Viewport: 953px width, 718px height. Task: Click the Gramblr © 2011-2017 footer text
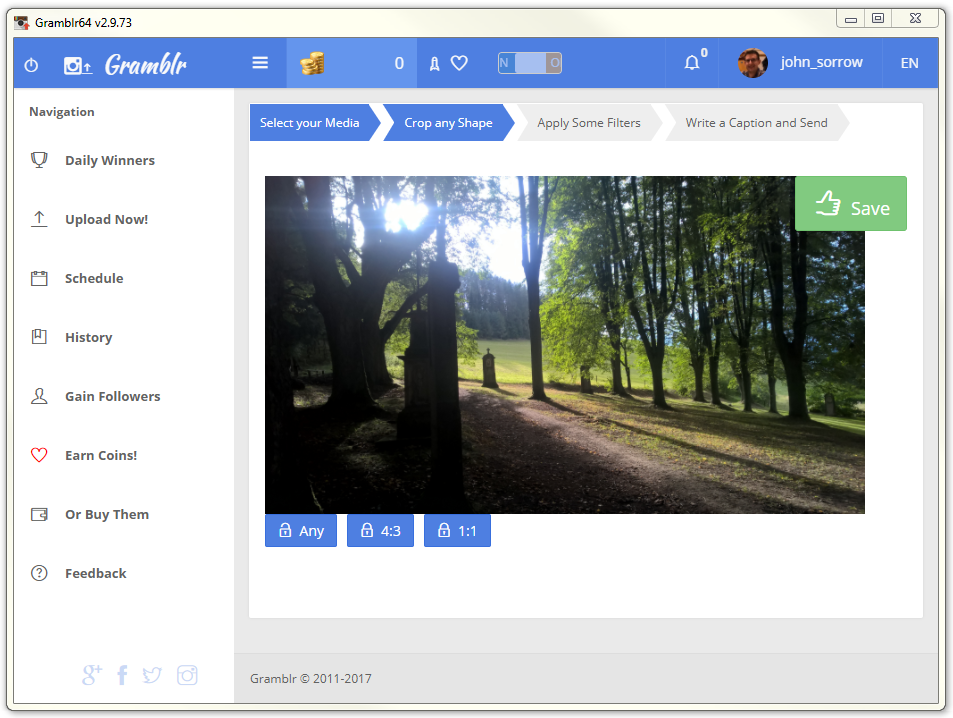click(x=311, y=678)
